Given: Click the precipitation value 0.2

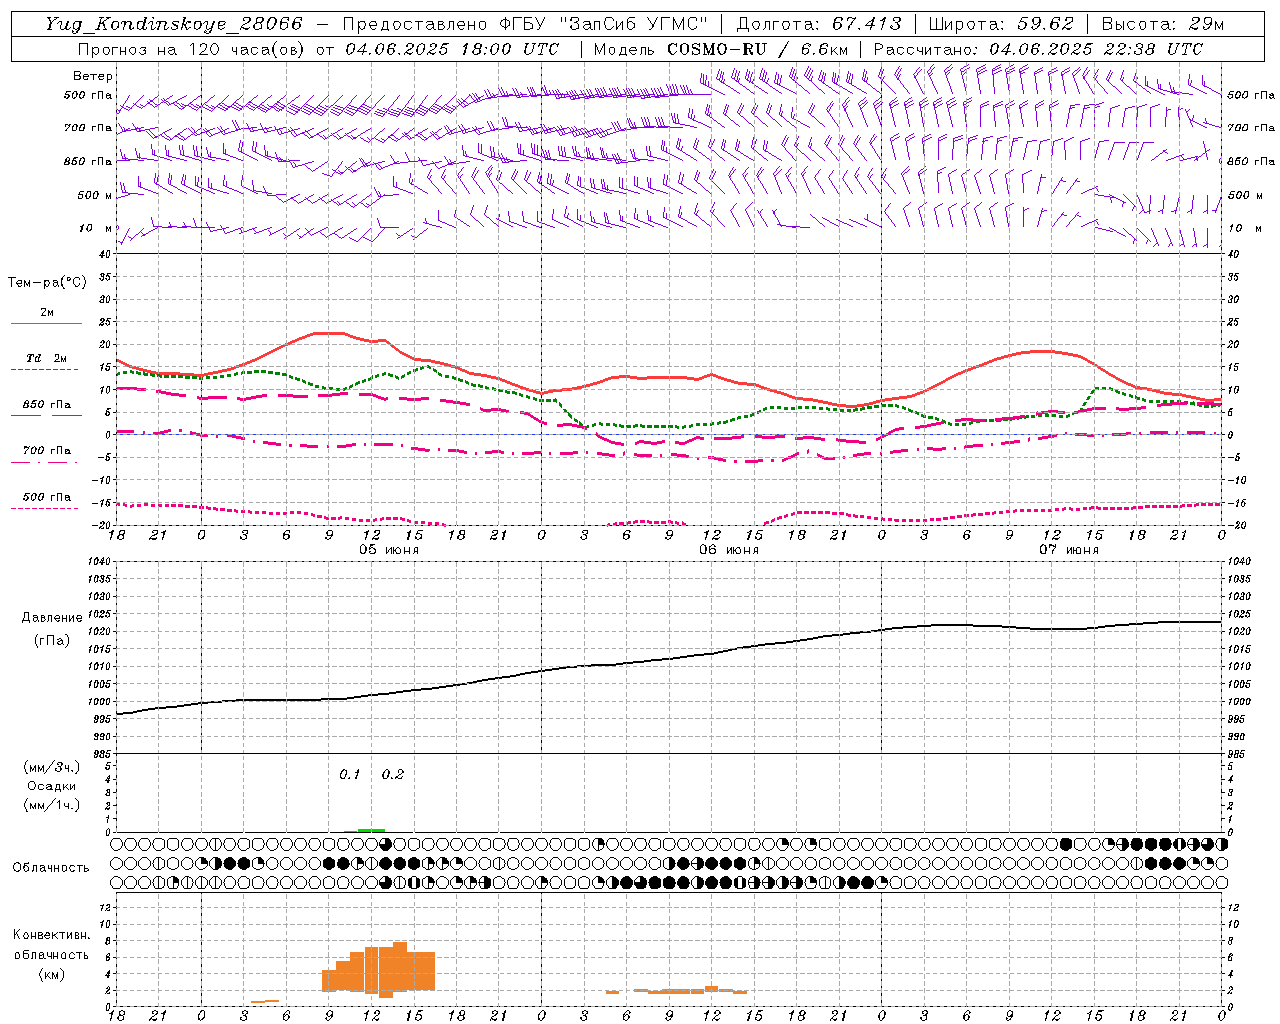Looking at the screenshot, I should pyautogui.click(x=393, y=775).
